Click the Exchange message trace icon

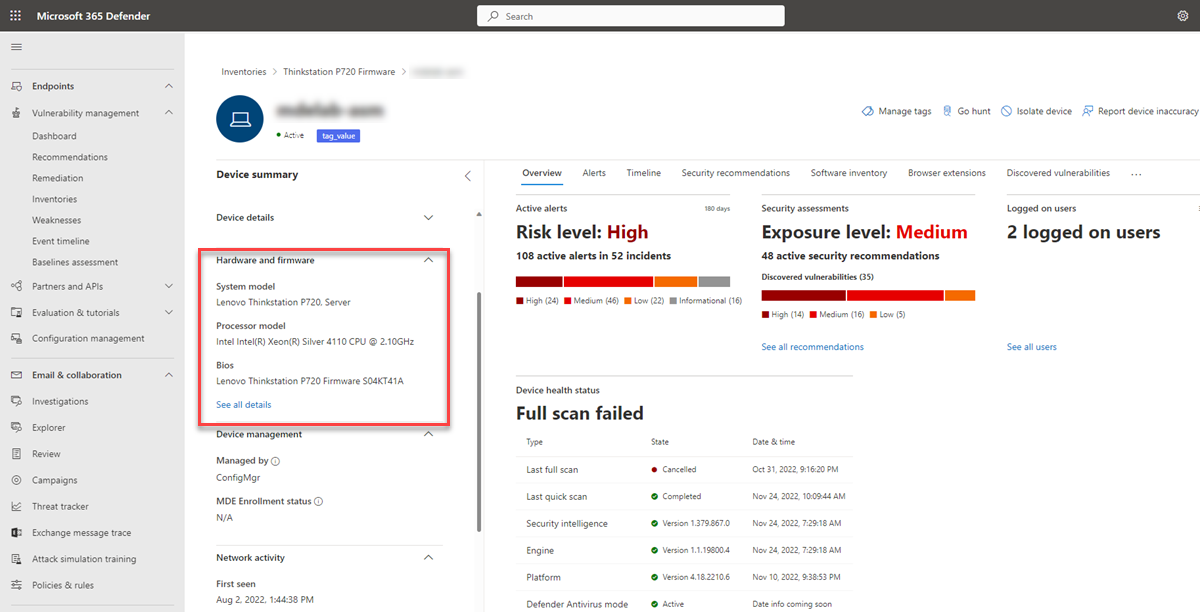tap(16, 533)
